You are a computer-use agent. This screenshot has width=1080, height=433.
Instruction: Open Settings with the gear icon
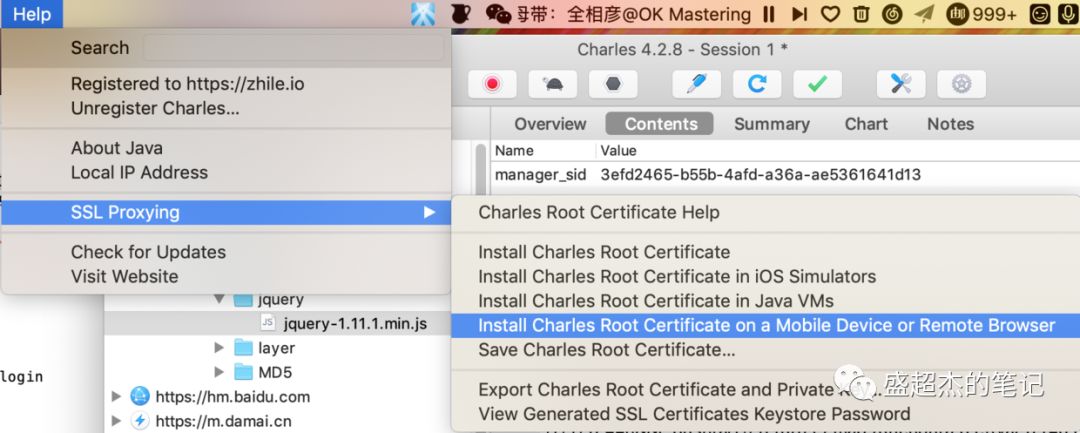click(962, 84)
